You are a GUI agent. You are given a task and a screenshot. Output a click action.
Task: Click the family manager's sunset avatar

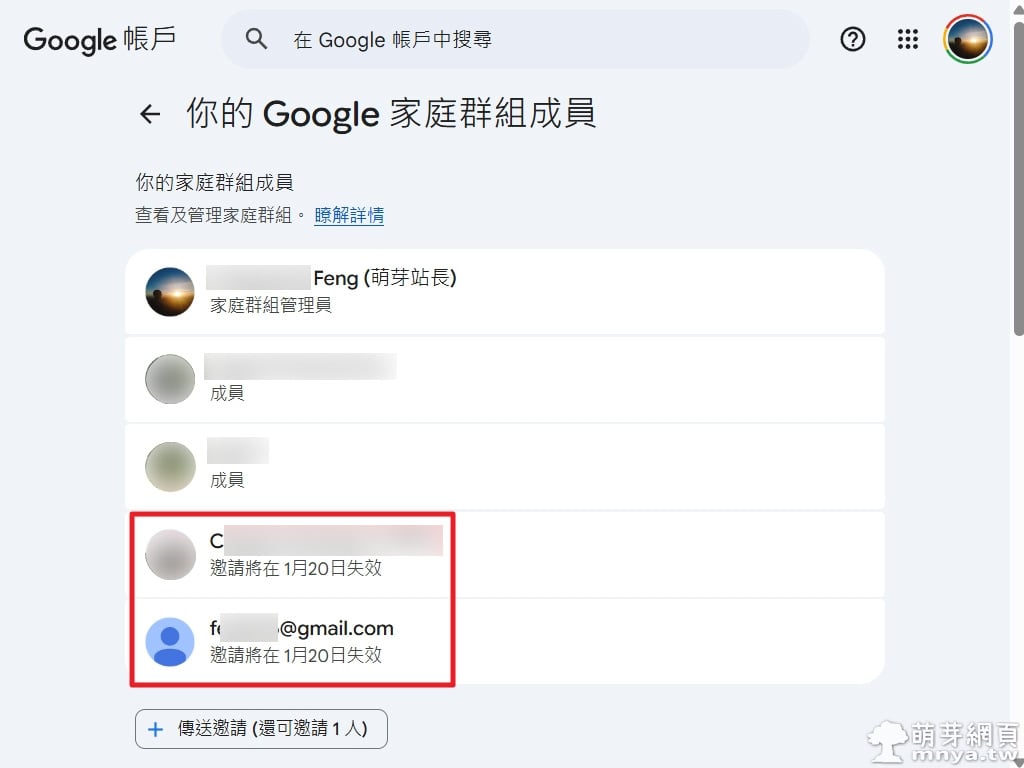170,292
